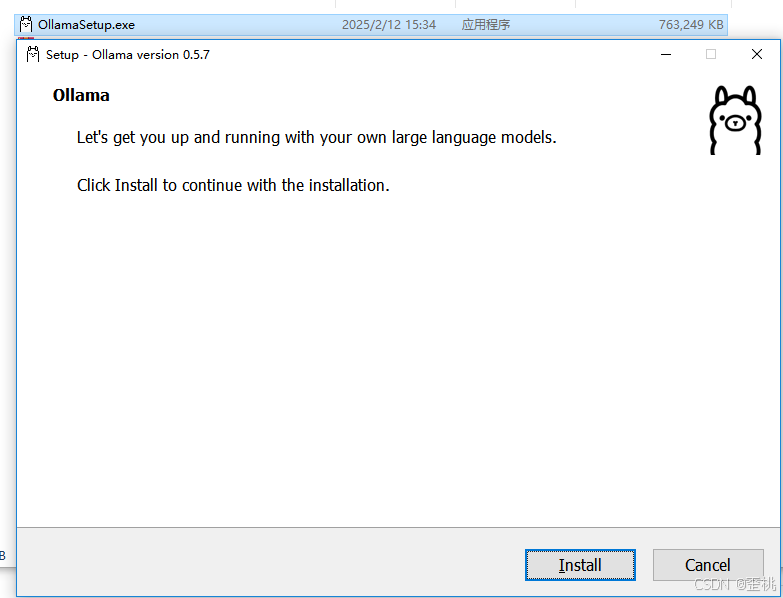Click the 'Let's get you up and running' text
The image size is (783, 598).
[x=317, y=137]
